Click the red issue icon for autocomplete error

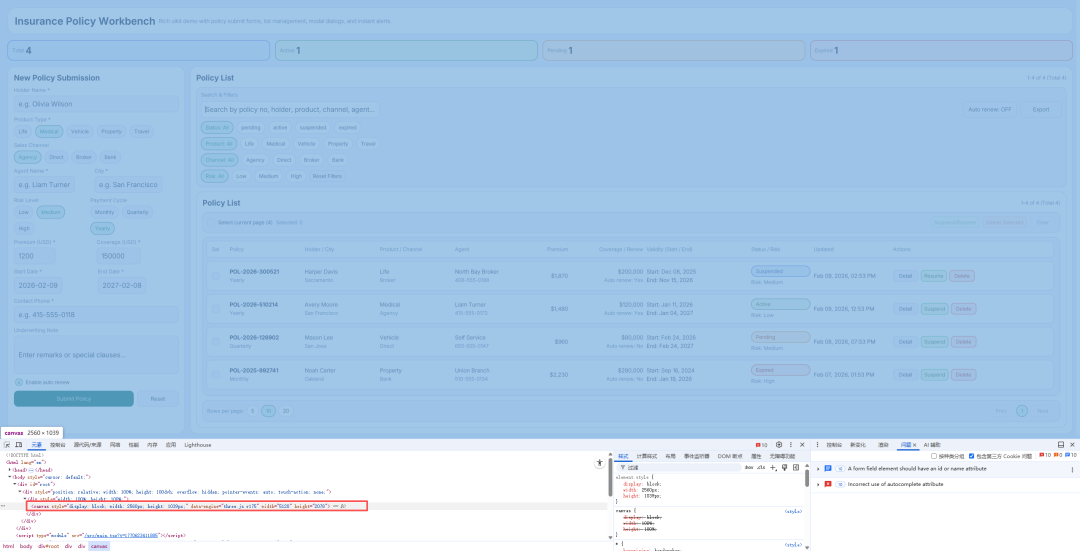(x=828, y=484)
